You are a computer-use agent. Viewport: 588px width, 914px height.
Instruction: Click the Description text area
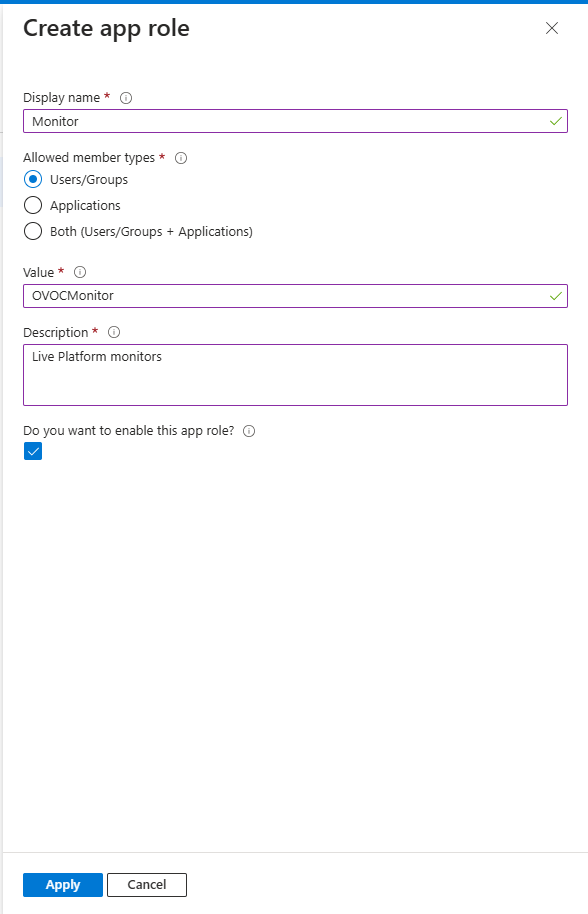tap(295, 375)
